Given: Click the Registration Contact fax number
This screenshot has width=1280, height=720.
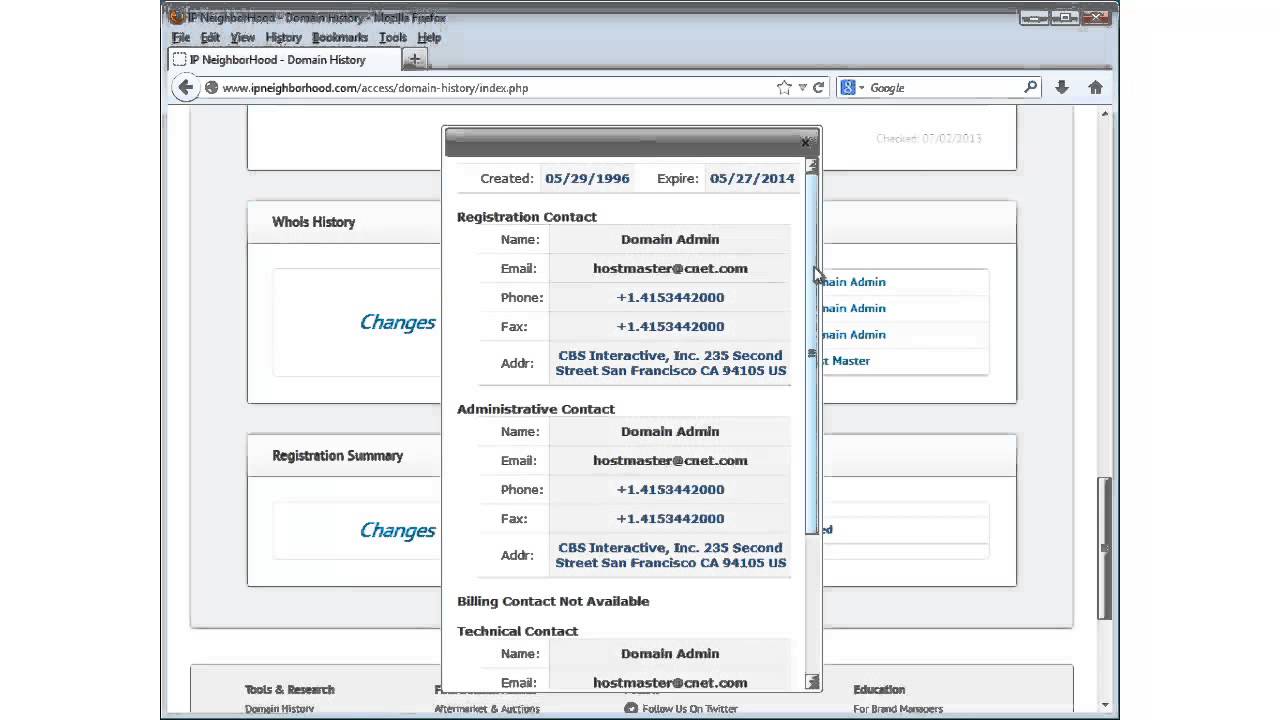Looking at the screenshot, I should coord(670,327).
